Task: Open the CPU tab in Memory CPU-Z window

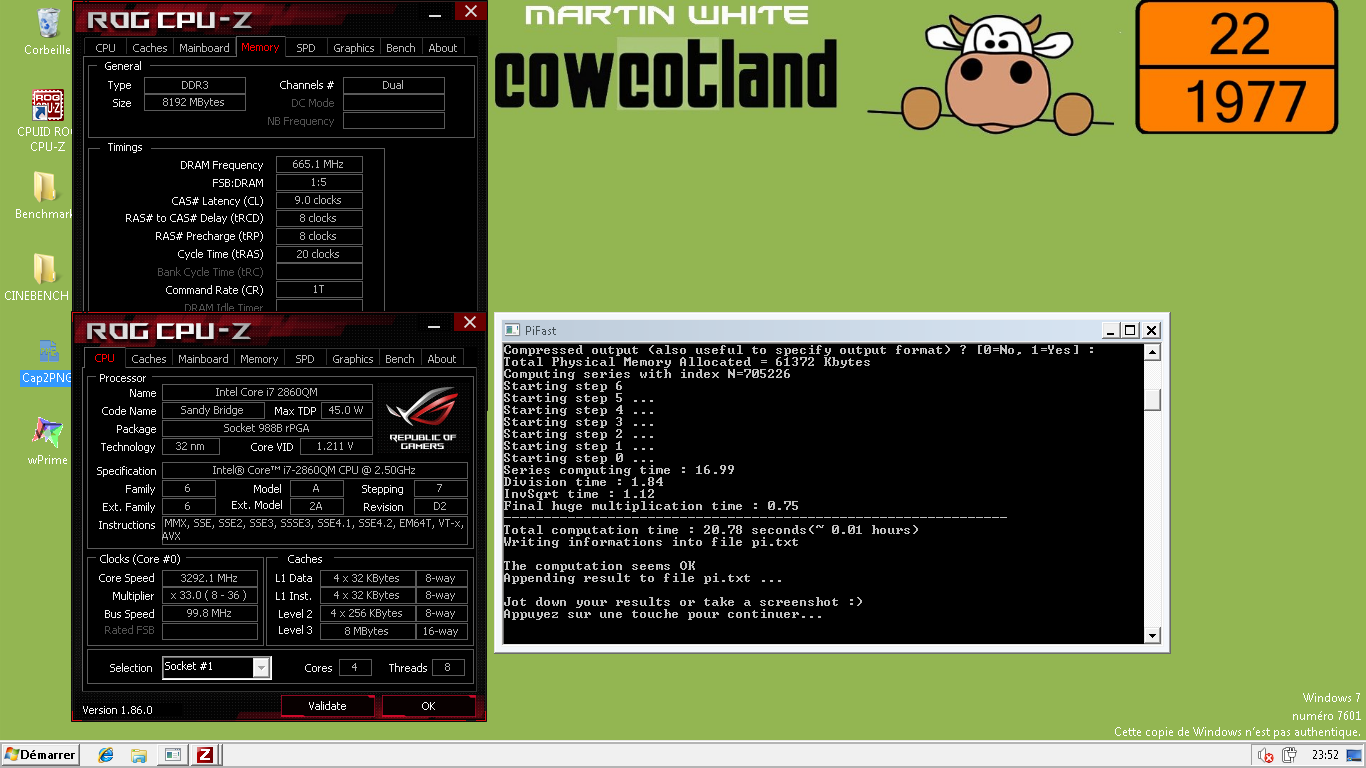Action: [105, 47]
